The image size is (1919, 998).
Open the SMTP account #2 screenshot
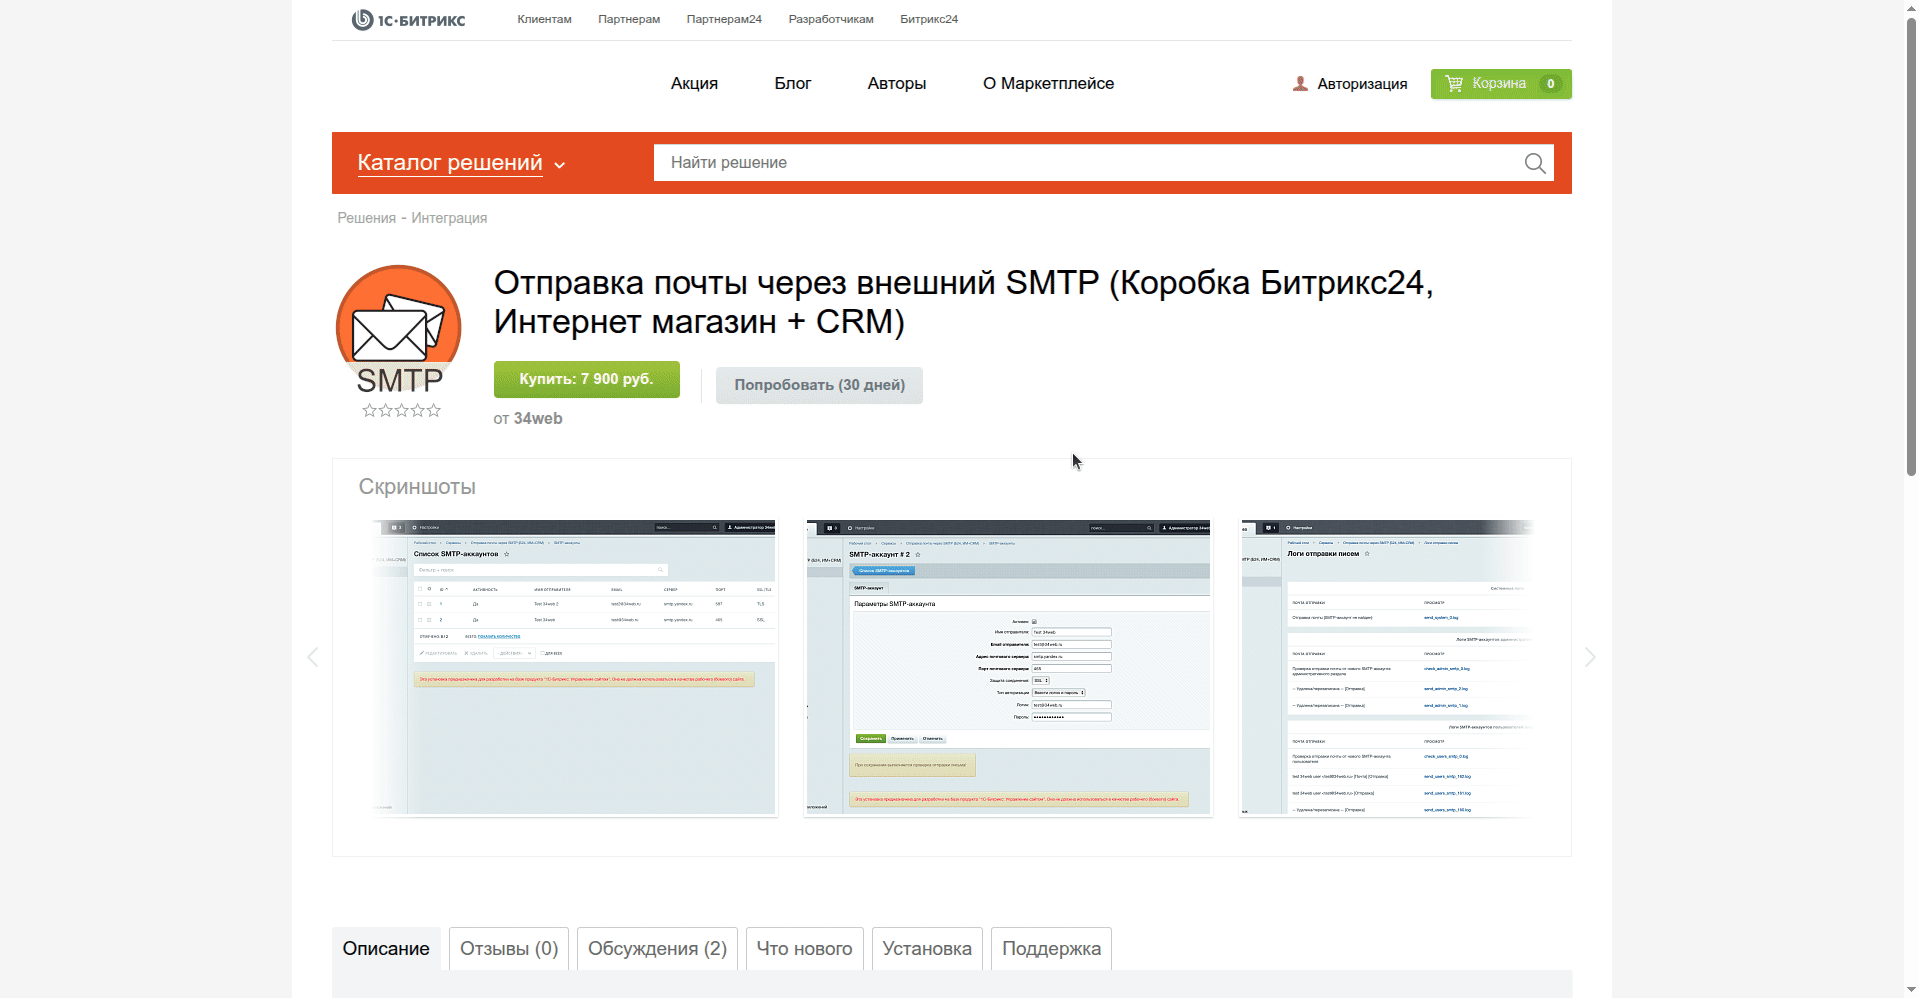(x=1008, y=667)
